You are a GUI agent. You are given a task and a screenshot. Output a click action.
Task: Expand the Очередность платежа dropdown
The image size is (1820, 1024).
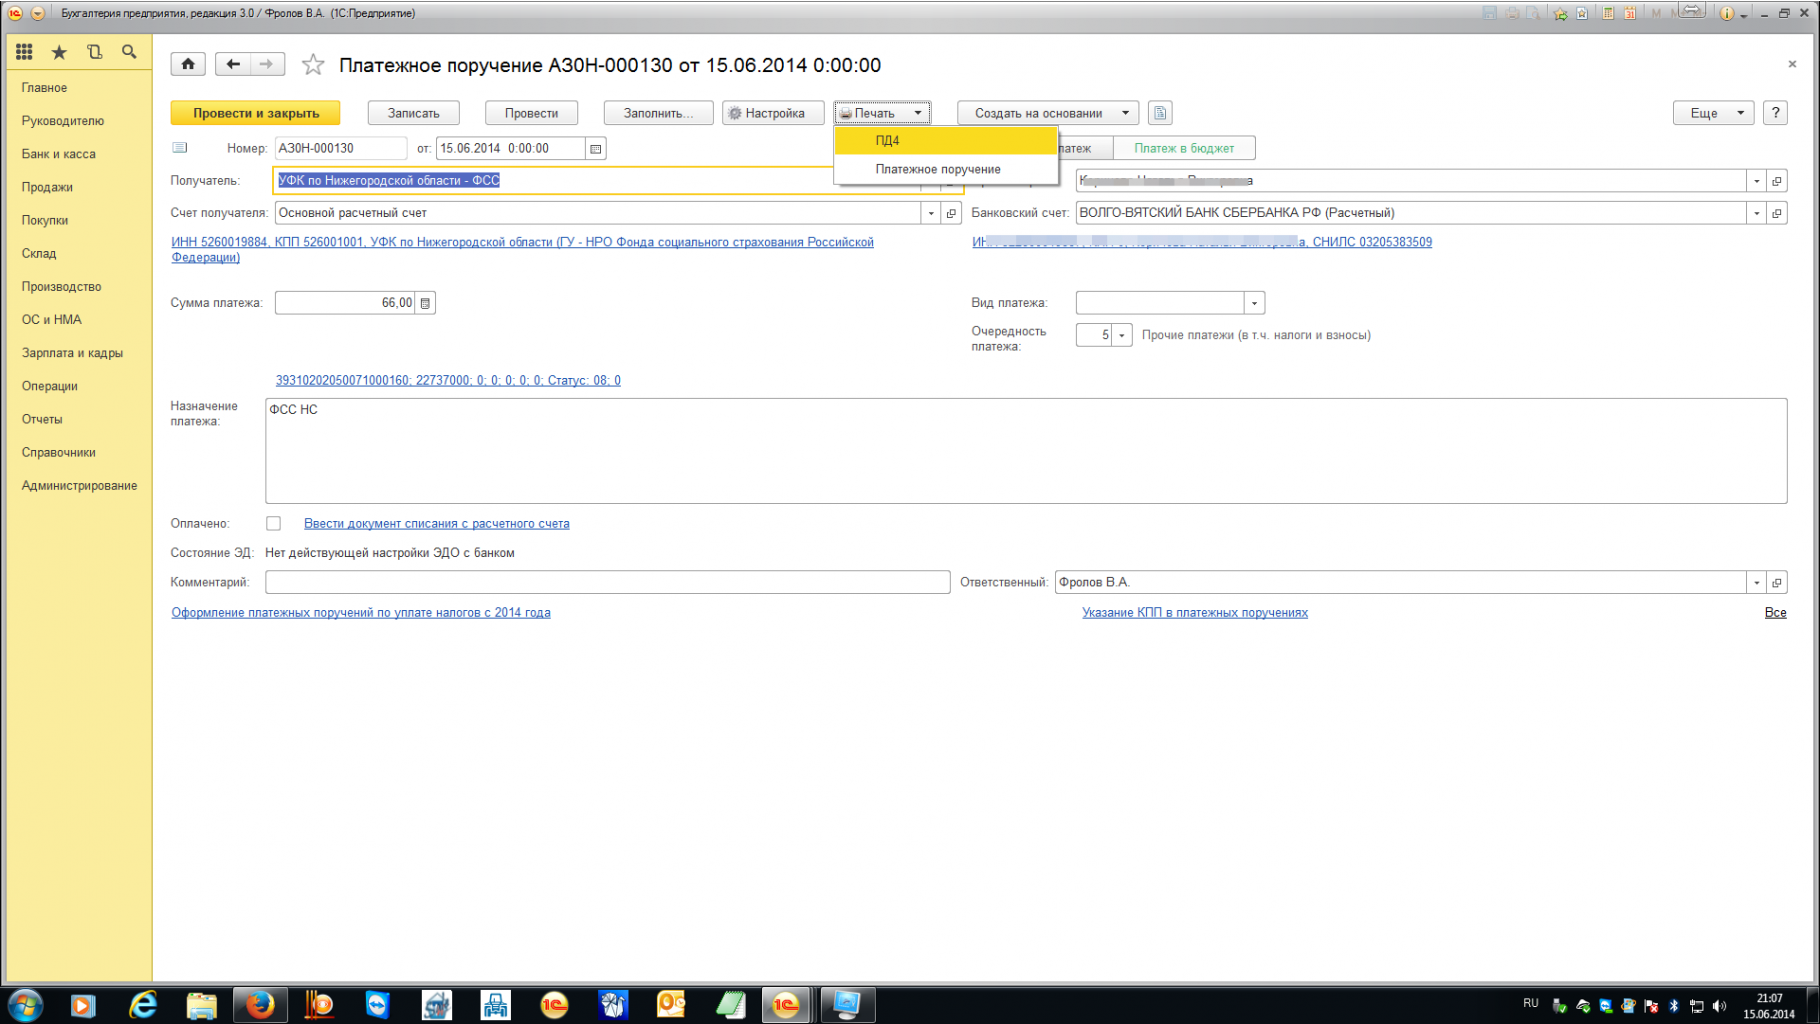pos(1122,335)
